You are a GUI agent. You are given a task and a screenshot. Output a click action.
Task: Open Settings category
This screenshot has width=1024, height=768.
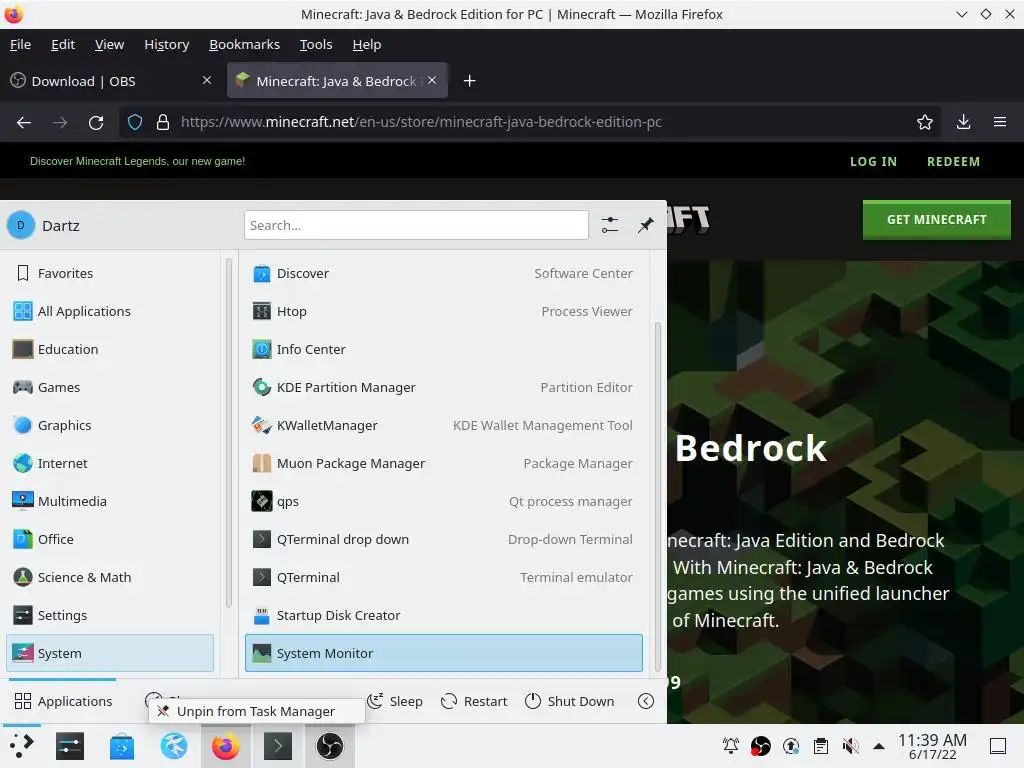click(x=110, y=615)
